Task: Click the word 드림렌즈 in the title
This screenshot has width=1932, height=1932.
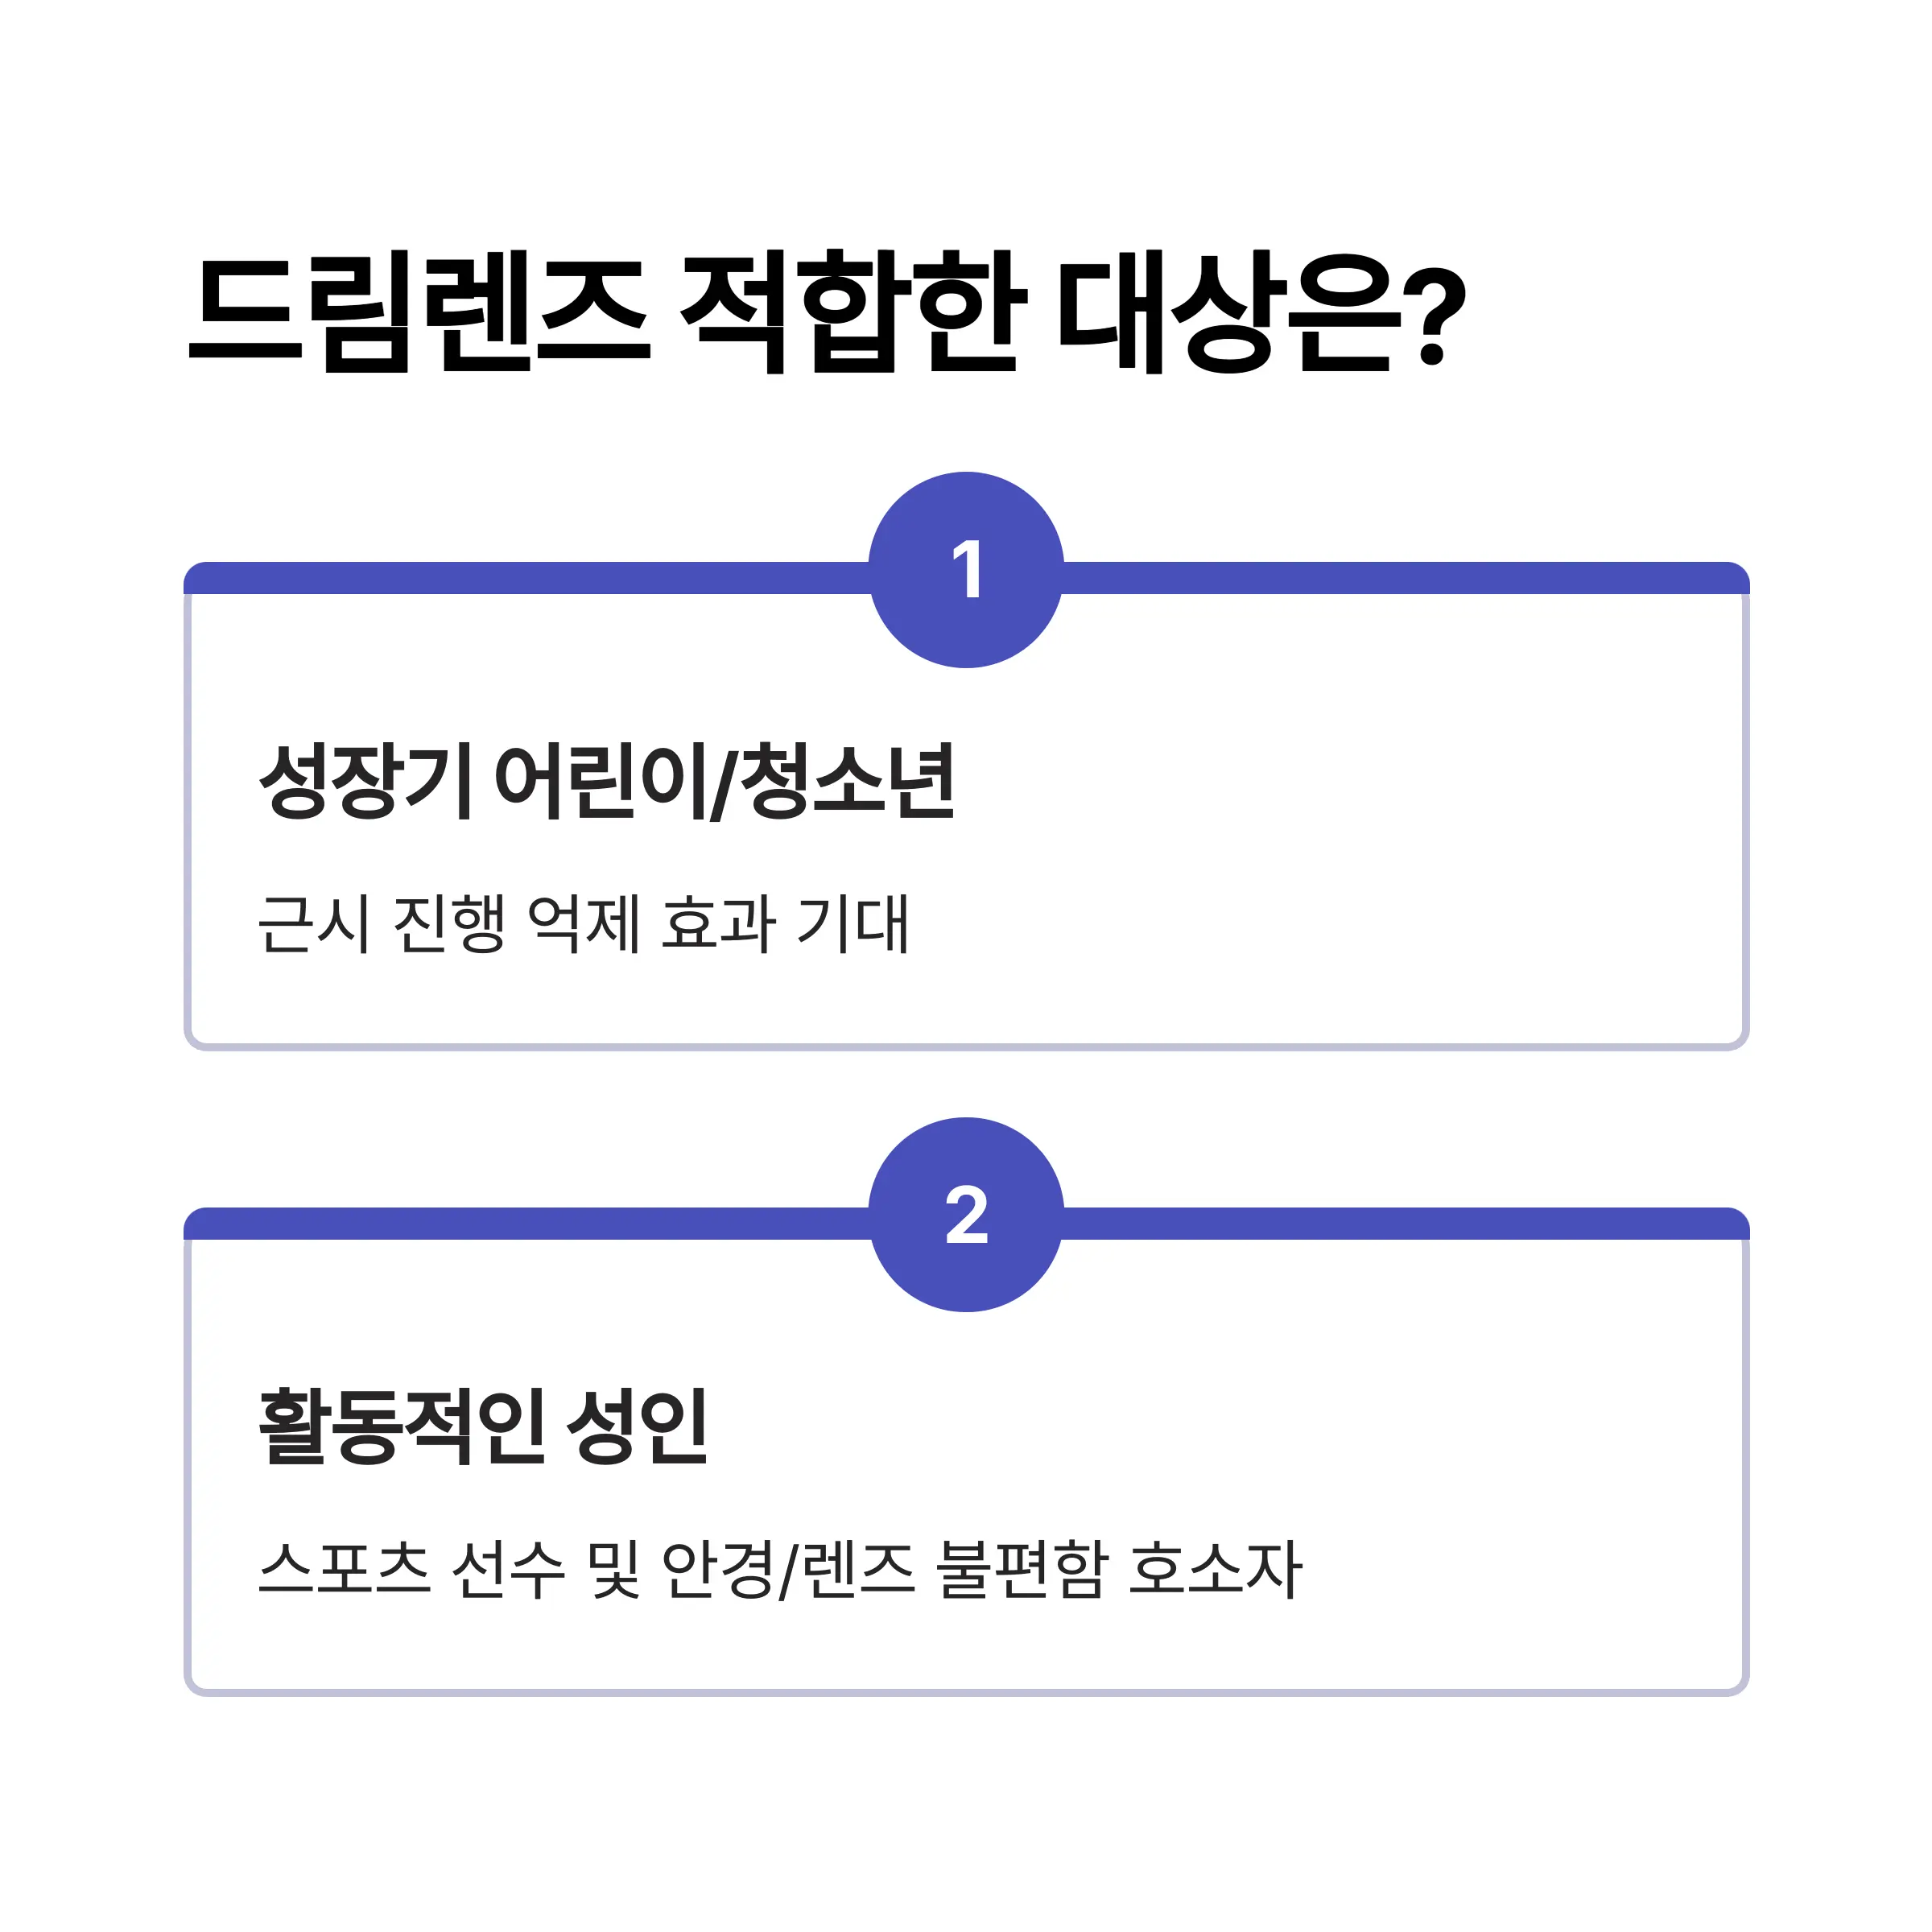Action: point(419,313)
